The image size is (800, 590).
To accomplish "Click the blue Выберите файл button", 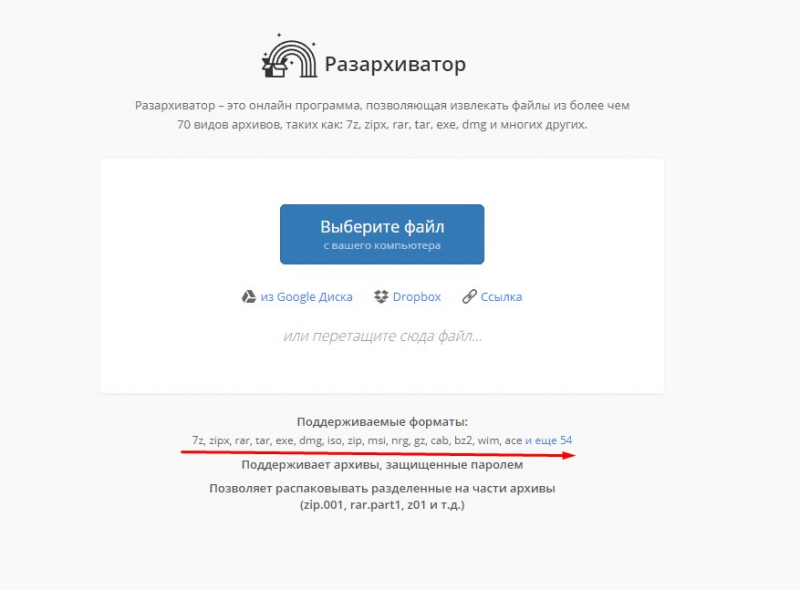I will click(382, 234).
